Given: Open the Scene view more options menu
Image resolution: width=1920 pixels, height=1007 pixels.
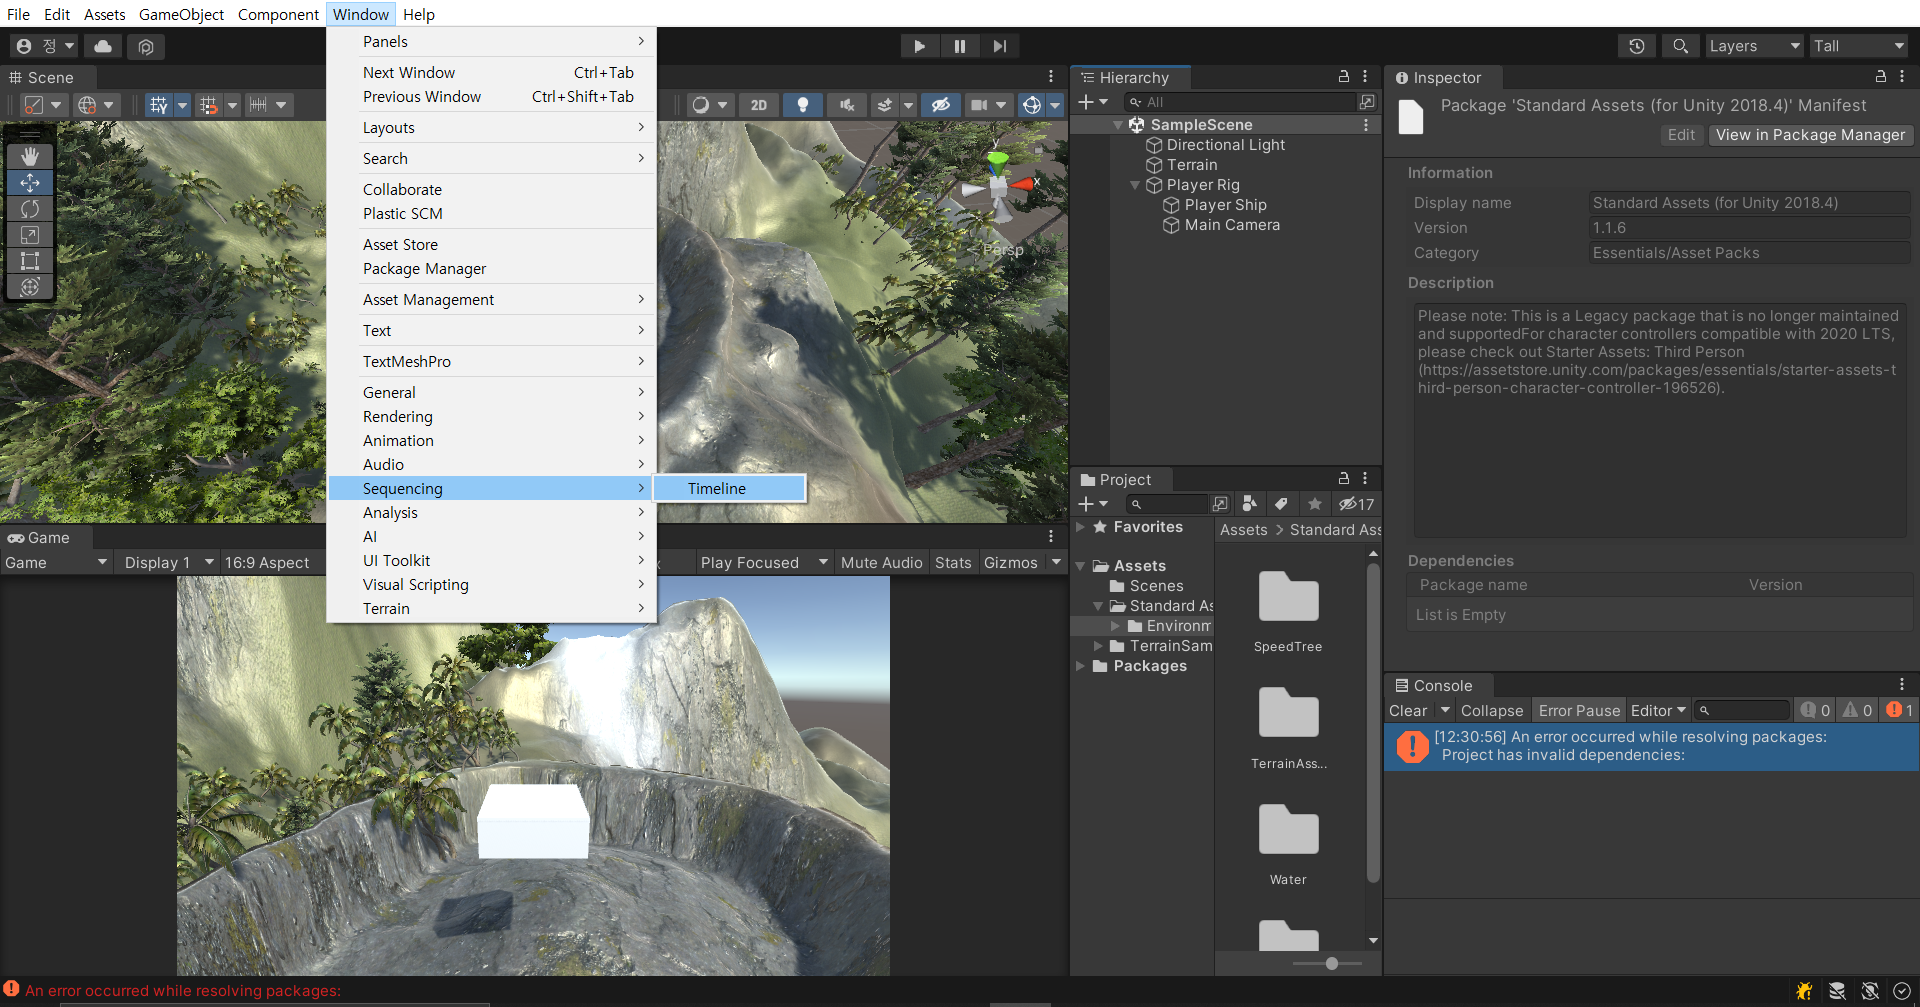Looking at the screenshot, I should coord(1051,77).
